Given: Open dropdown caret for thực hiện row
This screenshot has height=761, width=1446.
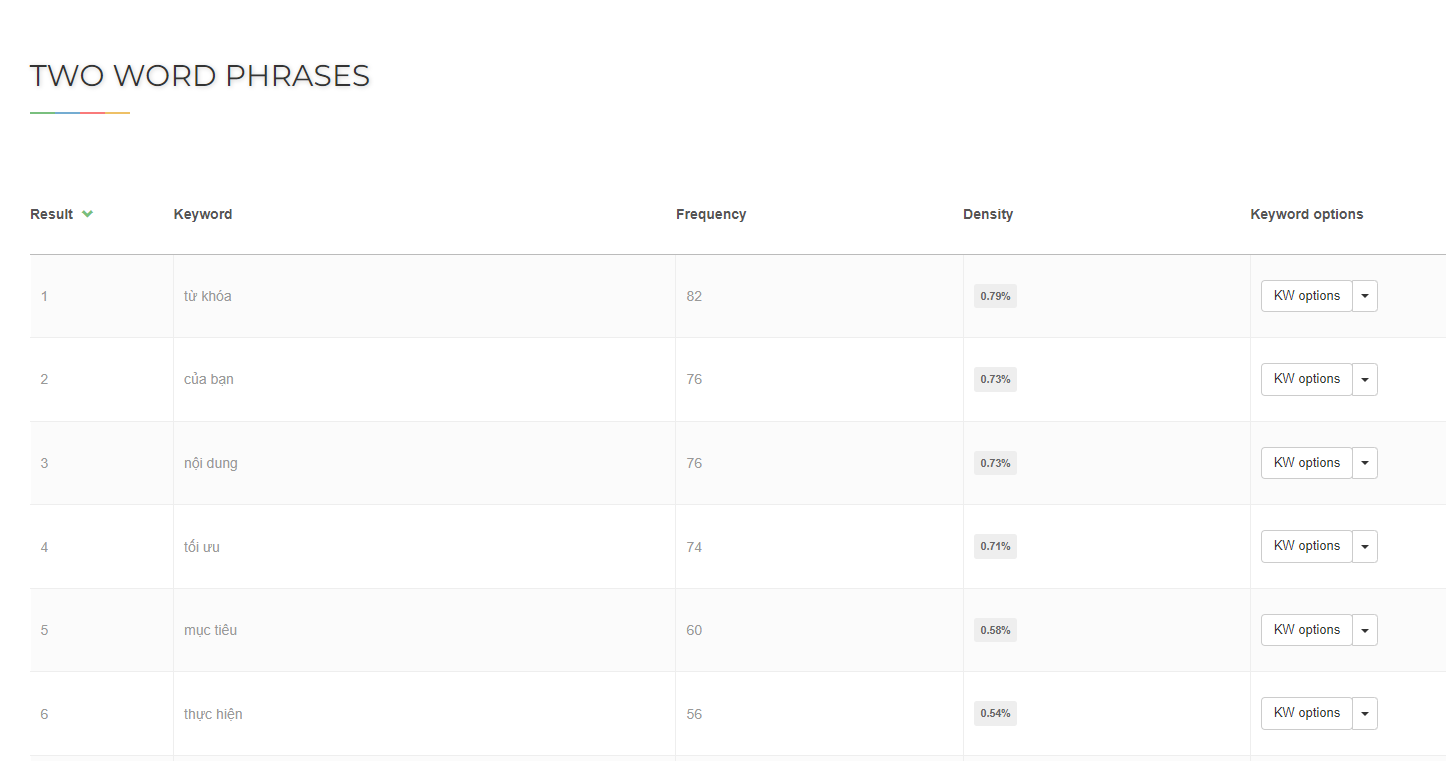Looking at the screenshot, I should (x=1365, y=714).
